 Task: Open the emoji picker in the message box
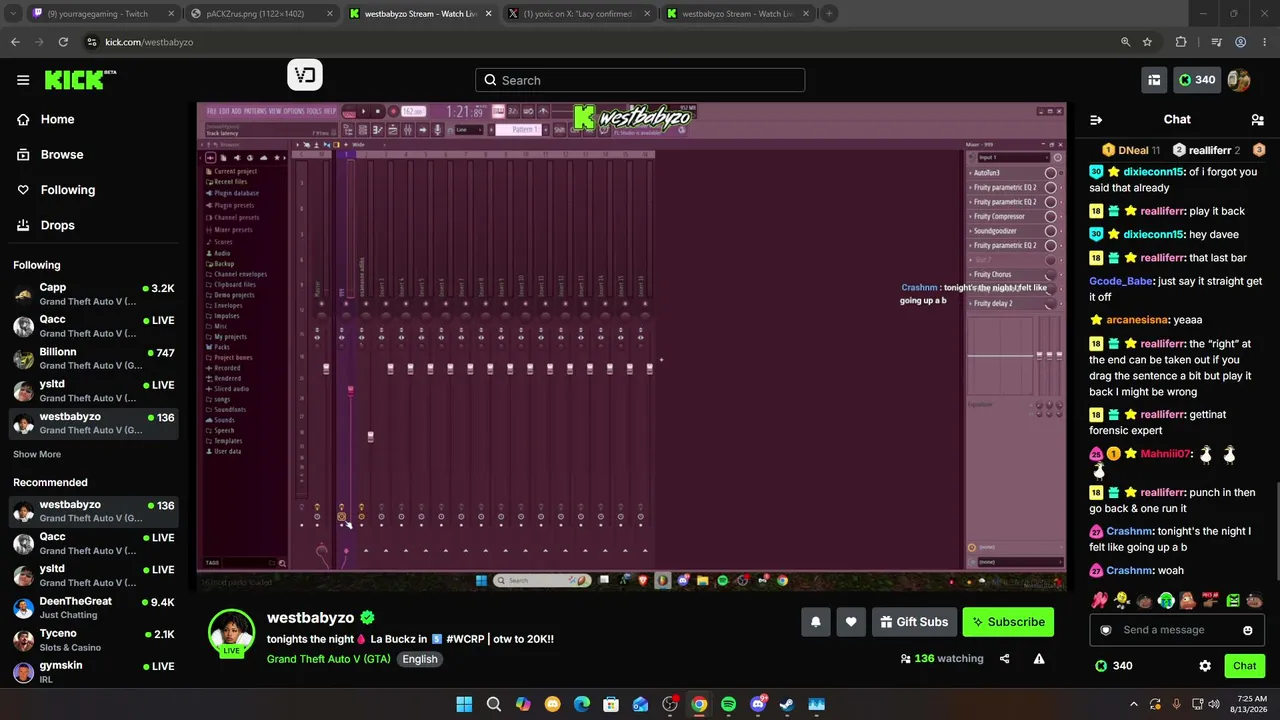(x=1248, y=630)
